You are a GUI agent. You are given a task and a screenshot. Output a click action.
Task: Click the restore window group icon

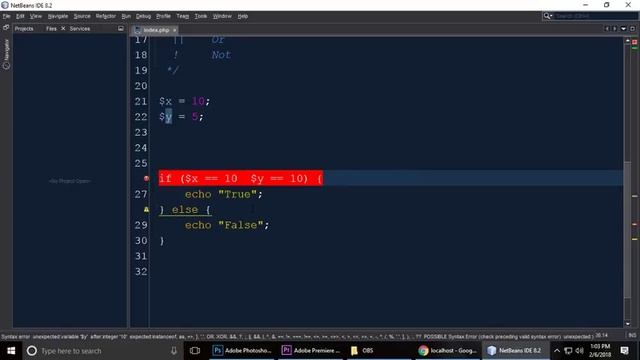pyautogui.click(x=6, y=27)
